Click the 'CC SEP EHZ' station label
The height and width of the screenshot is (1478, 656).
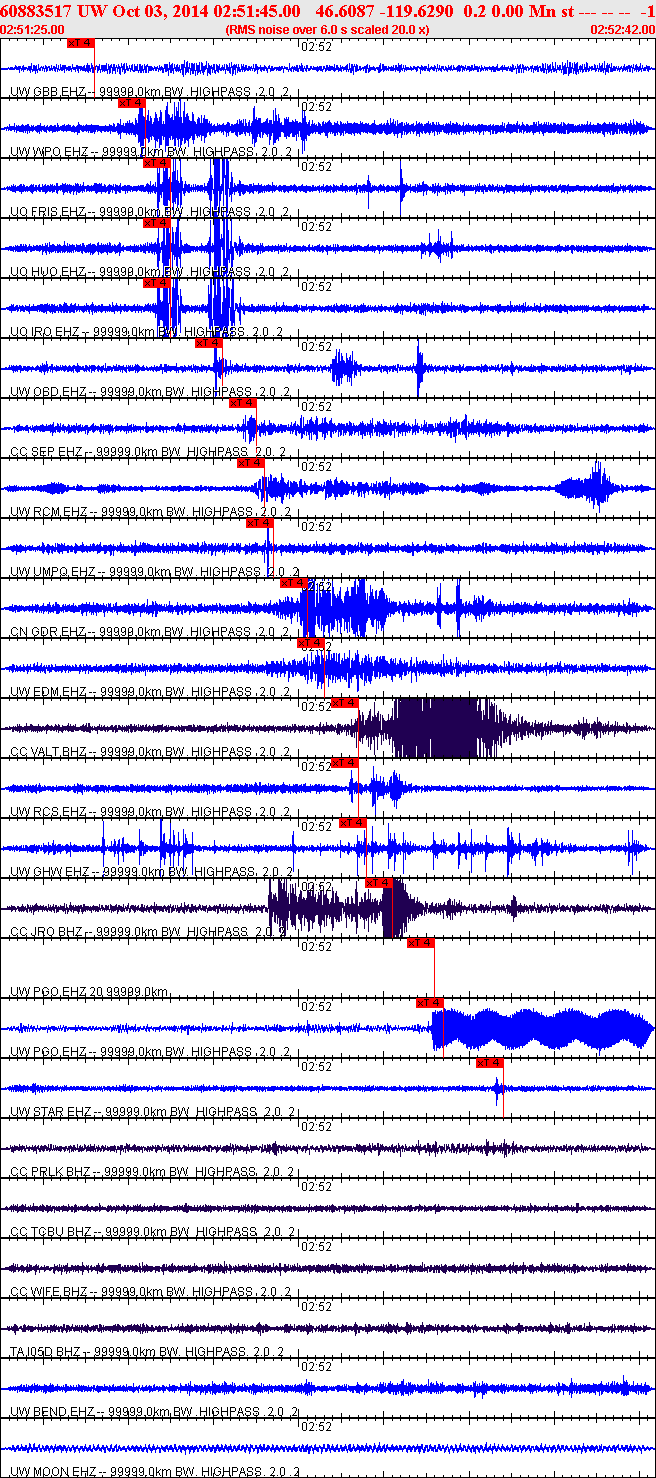pyautogui.click(x=47, y=452)
